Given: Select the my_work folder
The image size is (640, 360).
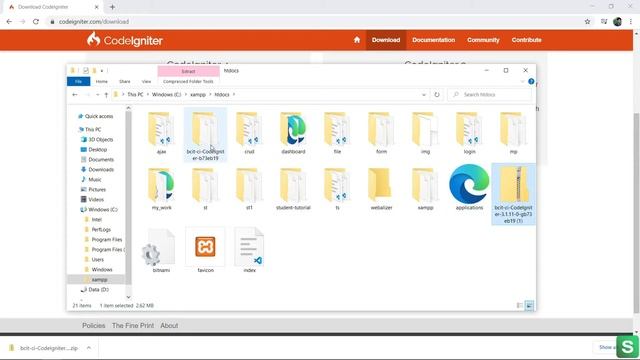Looking at the screenshot, I should (161, 189).
